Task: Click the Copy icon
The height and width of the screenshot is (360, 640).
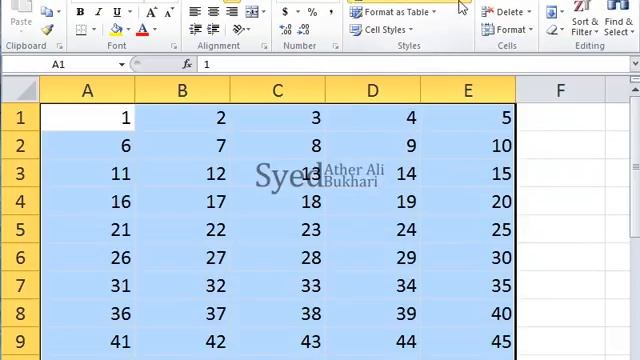Action: 47,12
